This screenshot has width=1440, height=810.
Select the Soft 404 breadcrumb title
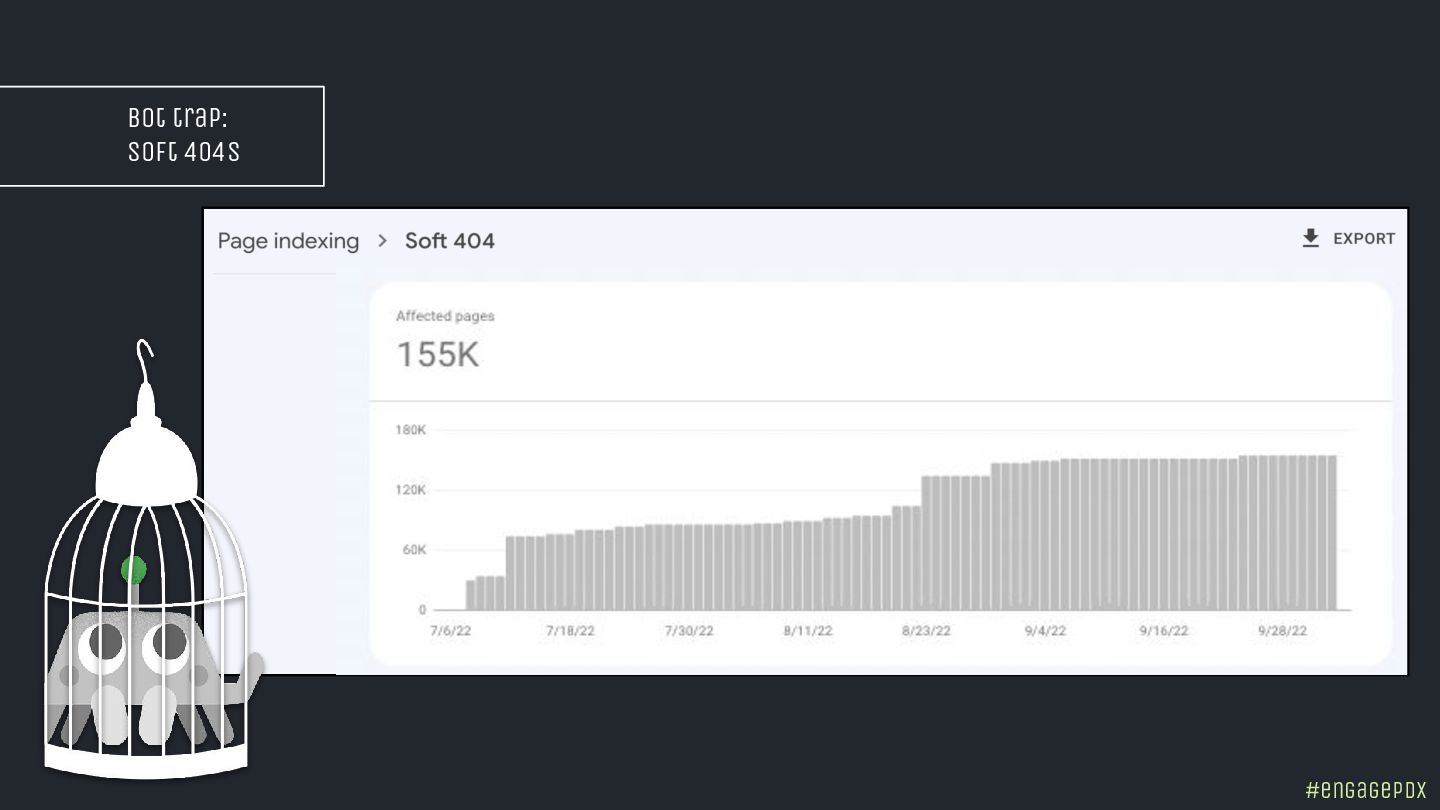(x=450, y=241)
